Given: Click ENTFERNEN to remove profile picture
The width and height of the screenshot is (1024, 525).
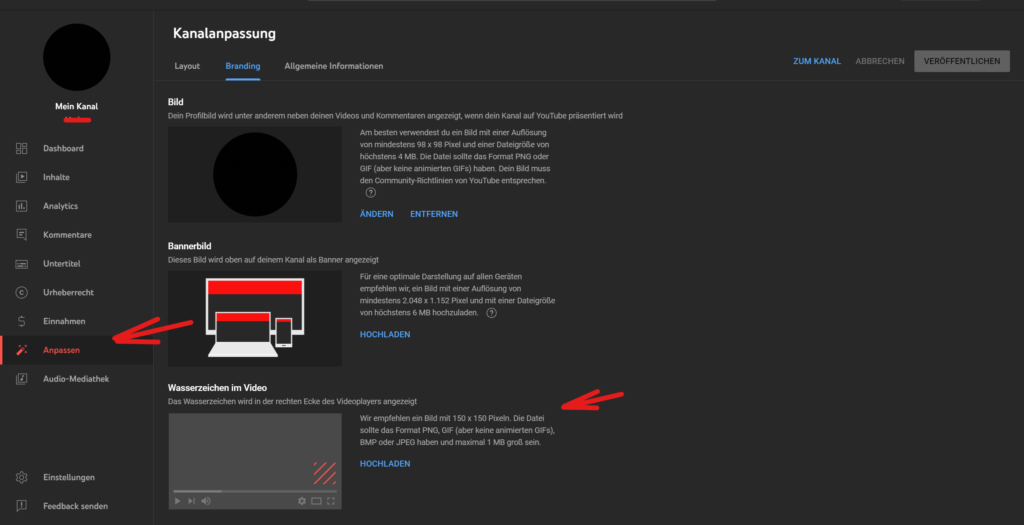Looking at the screenshot, I should [434, 214].
